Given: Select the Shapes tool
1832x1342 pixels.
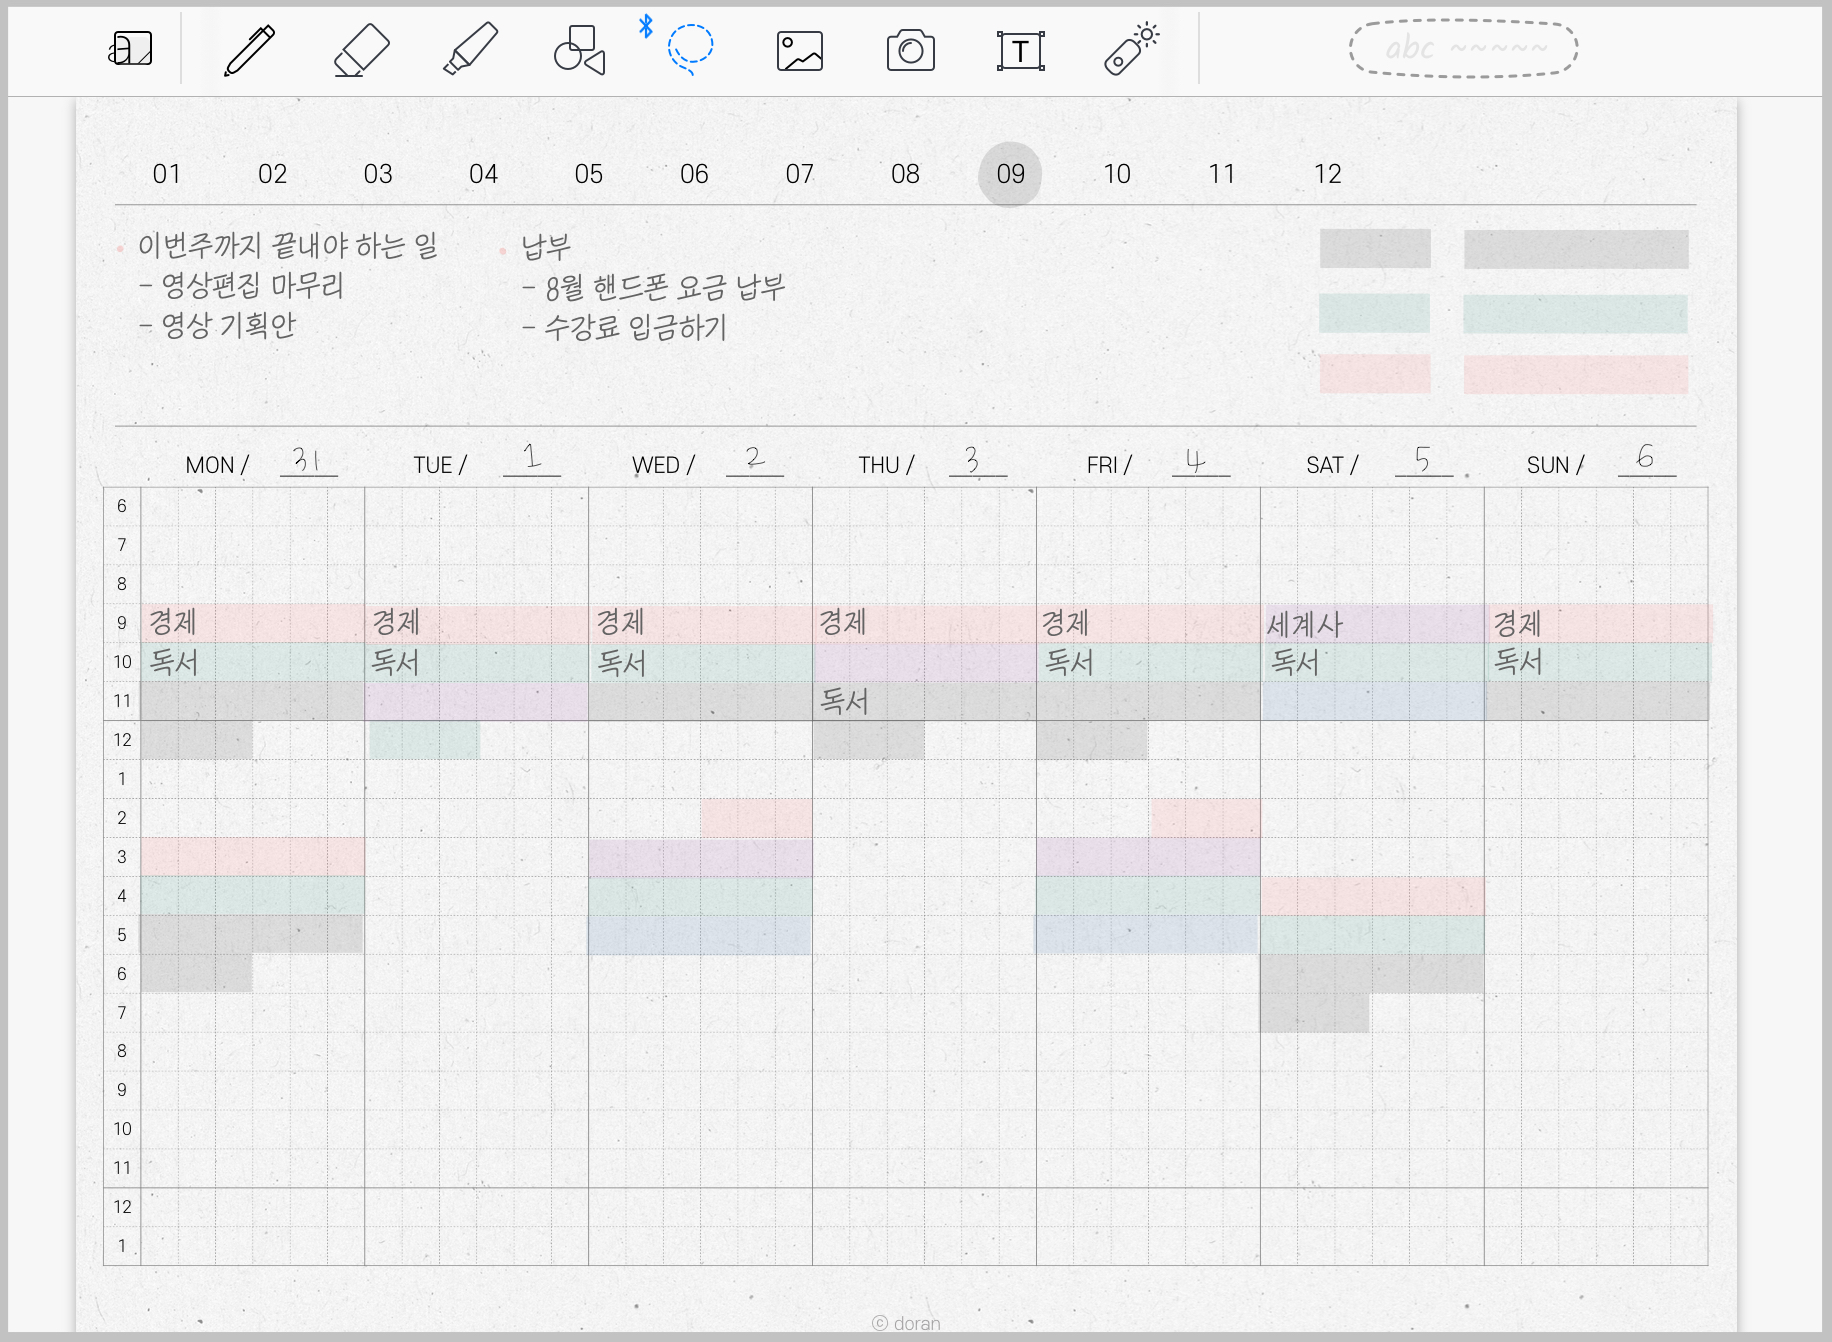Looking at the screenshot, I should (580, 50).
